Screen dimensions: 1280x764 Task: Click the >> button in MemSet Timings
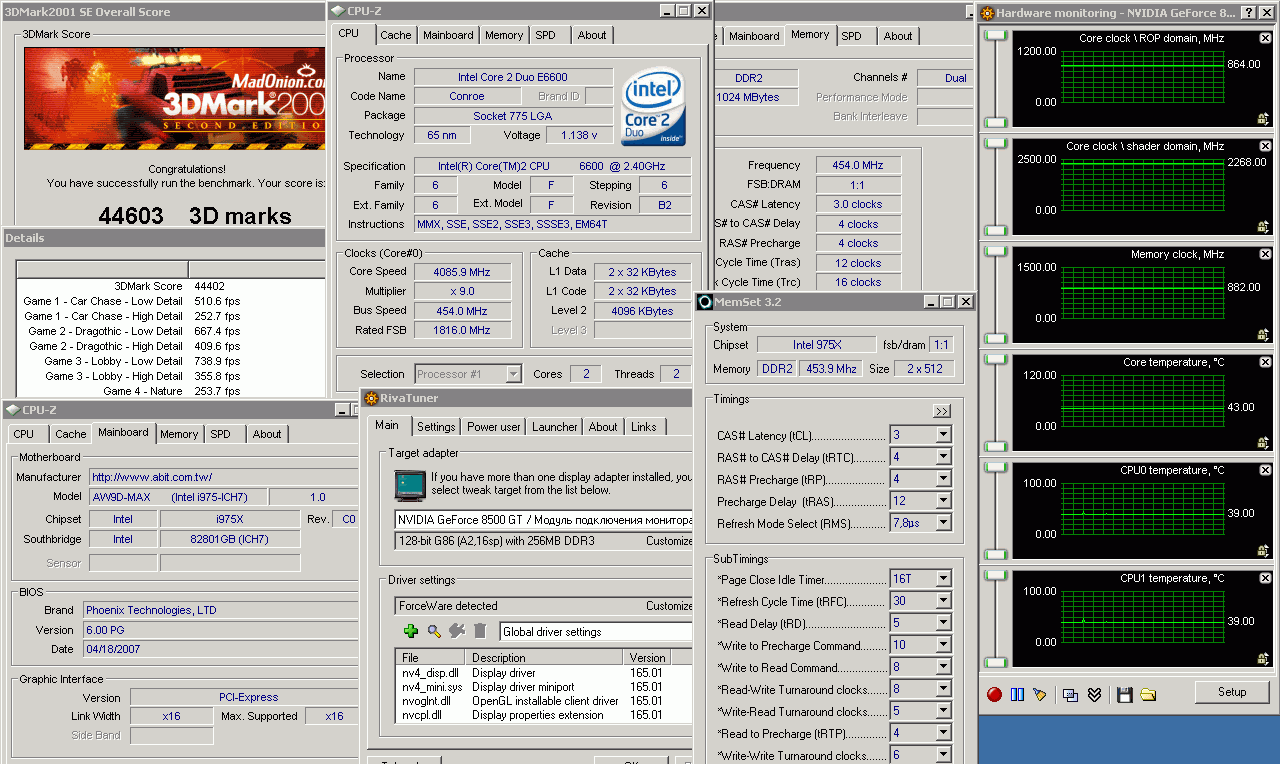pyautogui.click(x=942, y=411)
